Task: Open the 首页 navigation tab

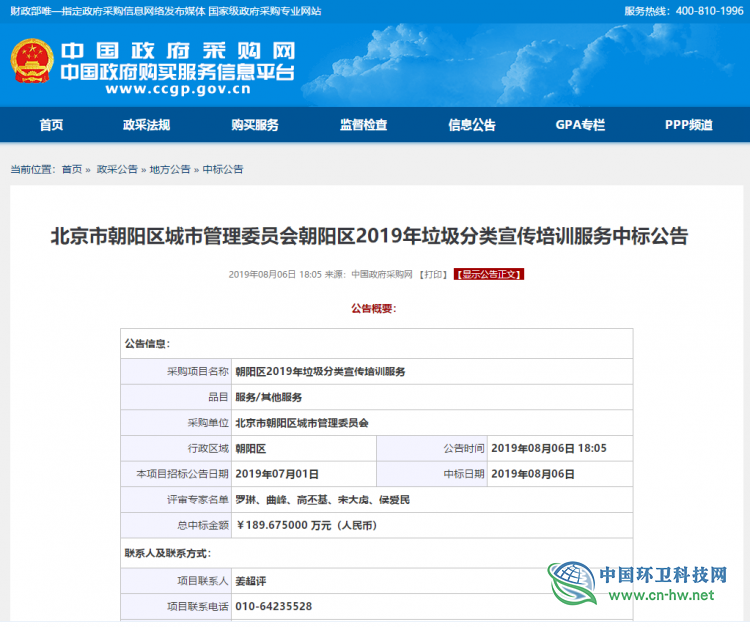Action: tap(51, 125)
